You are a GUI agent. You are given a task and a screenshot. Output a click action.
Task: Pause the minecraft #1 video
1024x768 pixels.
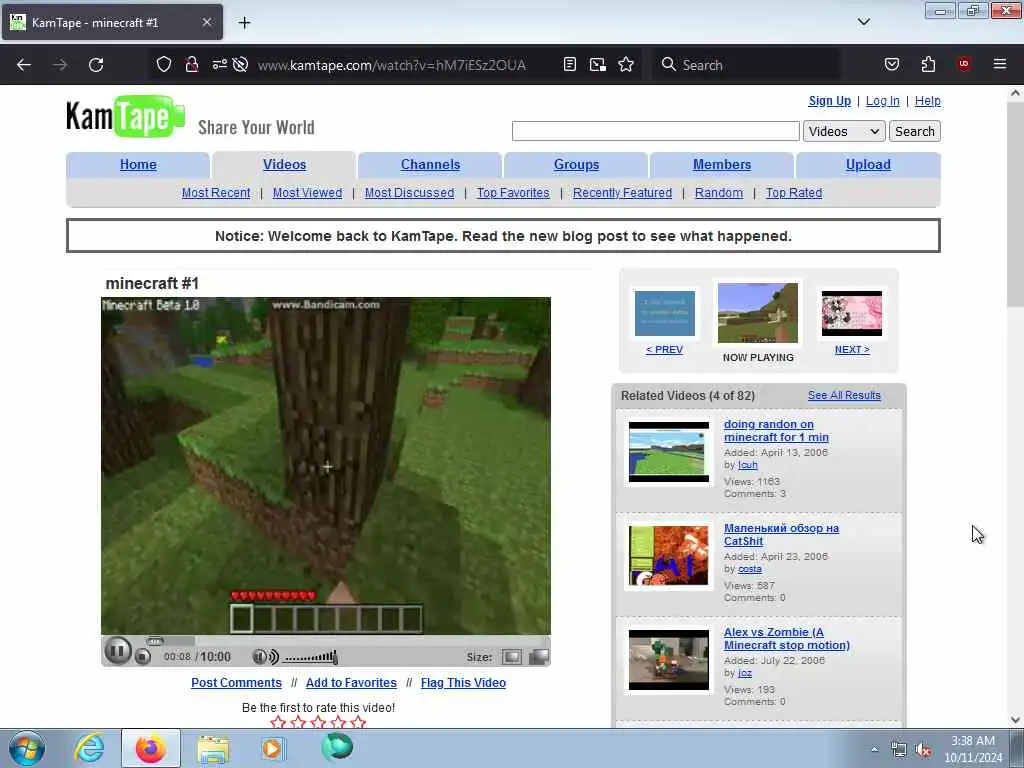pyautogui.click(x=118, y=651)
